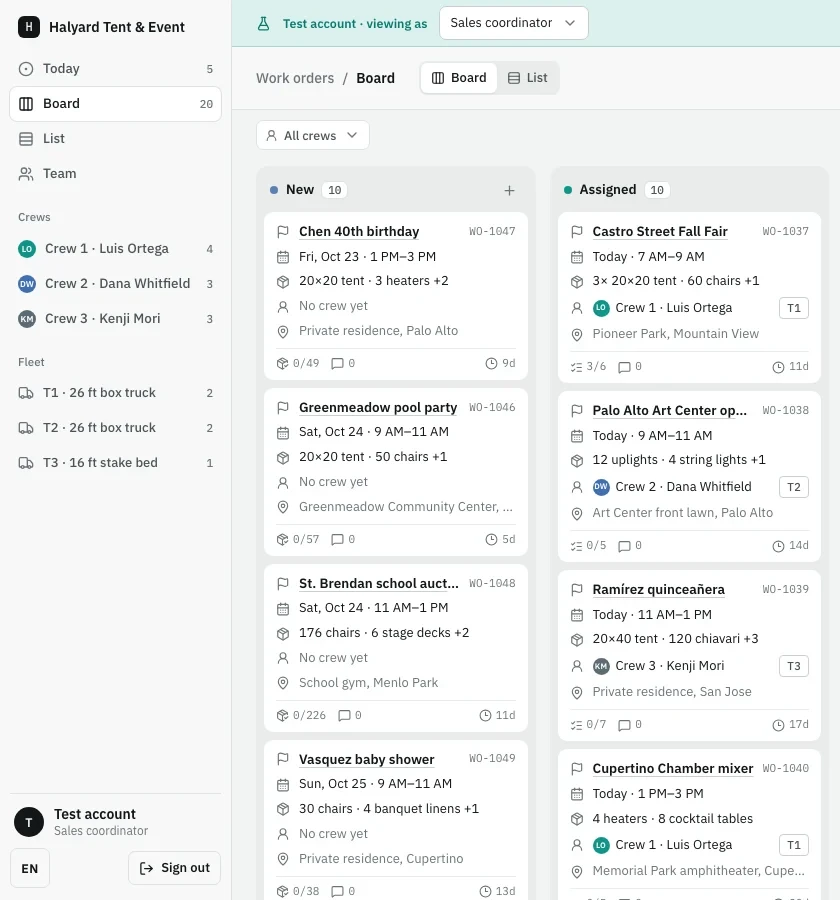840x900 pixels.
Task: Open Cupertino Chamber mixer work order
Action: 672,769
